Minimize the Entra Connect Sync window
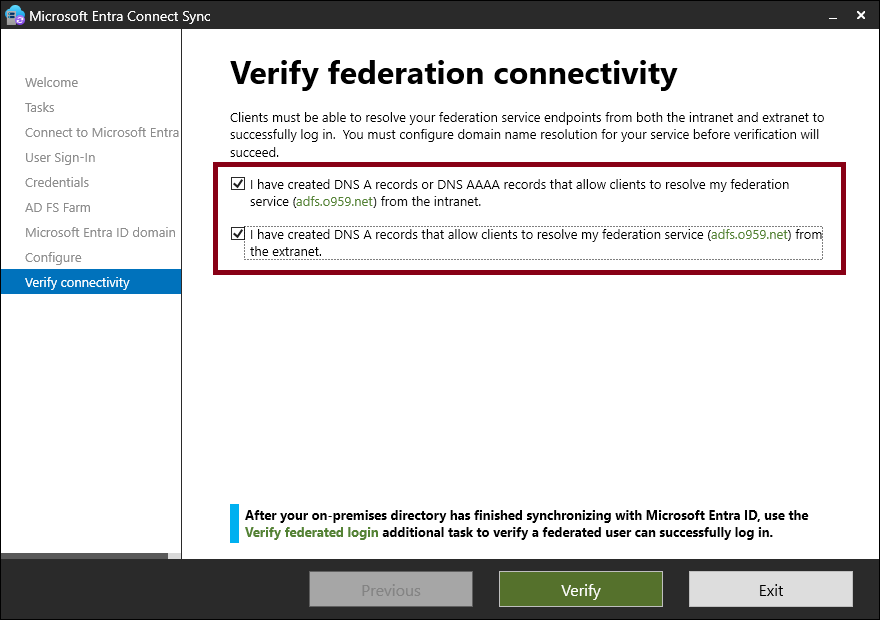The image size is (880, 620). point(833,16)
